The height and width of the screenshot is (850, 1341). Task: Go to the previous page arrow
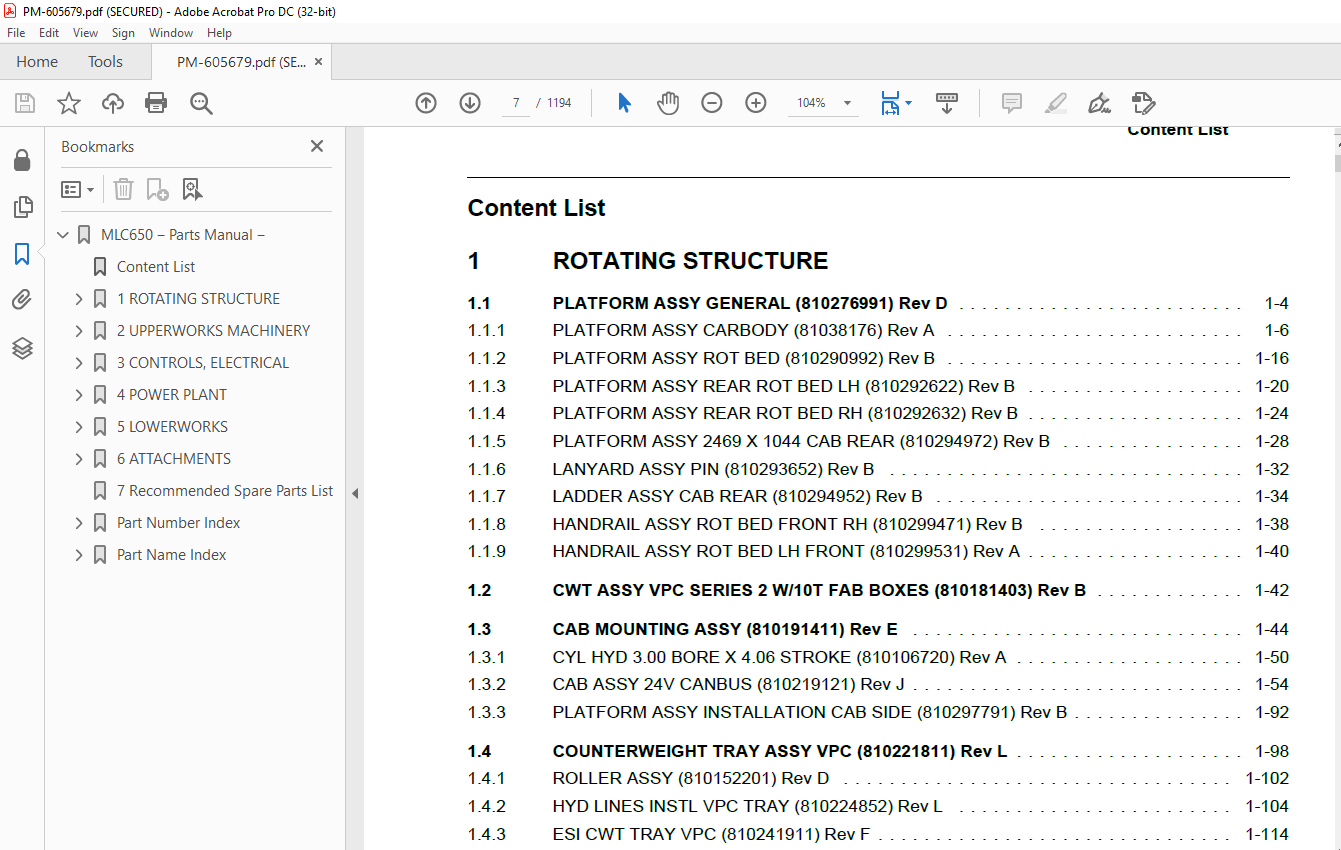tap(426, 103)
